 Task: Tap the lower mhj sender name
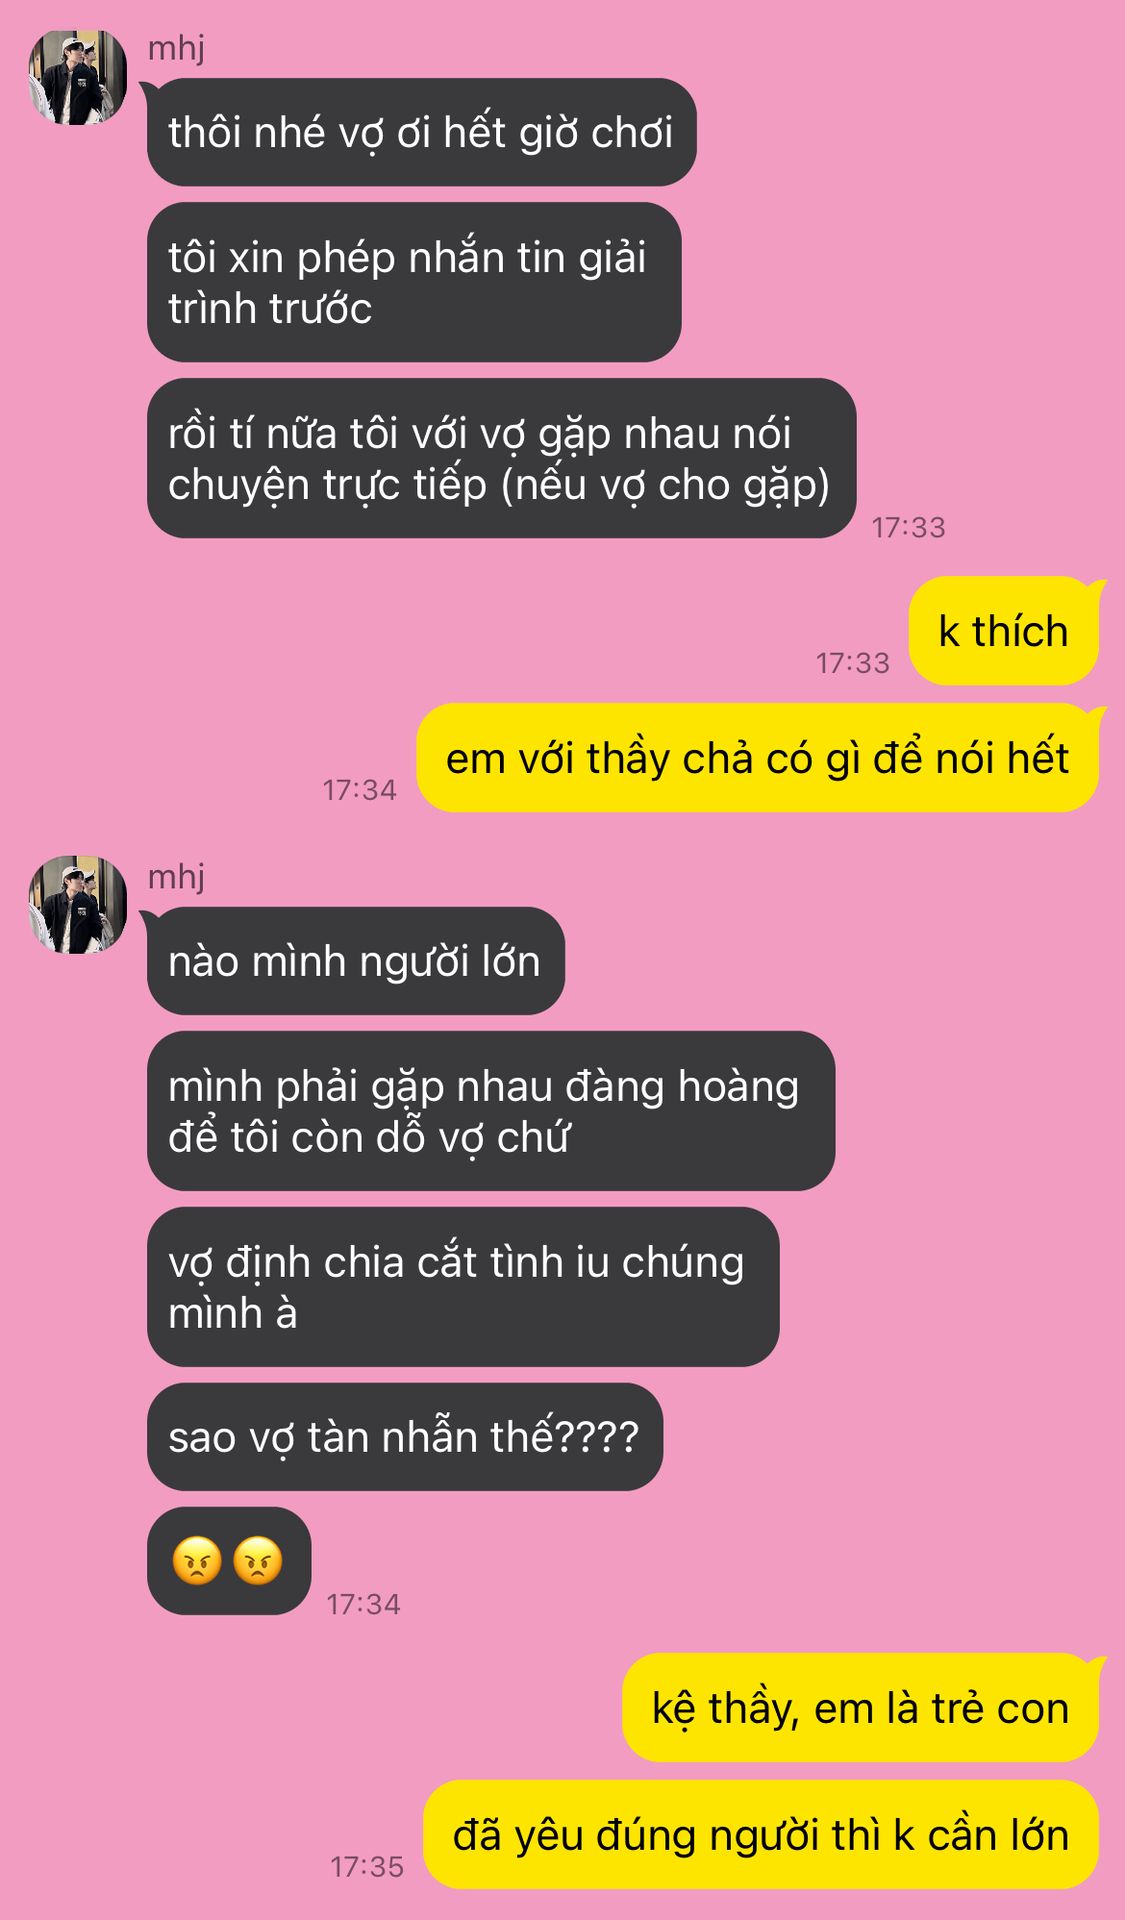(x=176, y=877)
